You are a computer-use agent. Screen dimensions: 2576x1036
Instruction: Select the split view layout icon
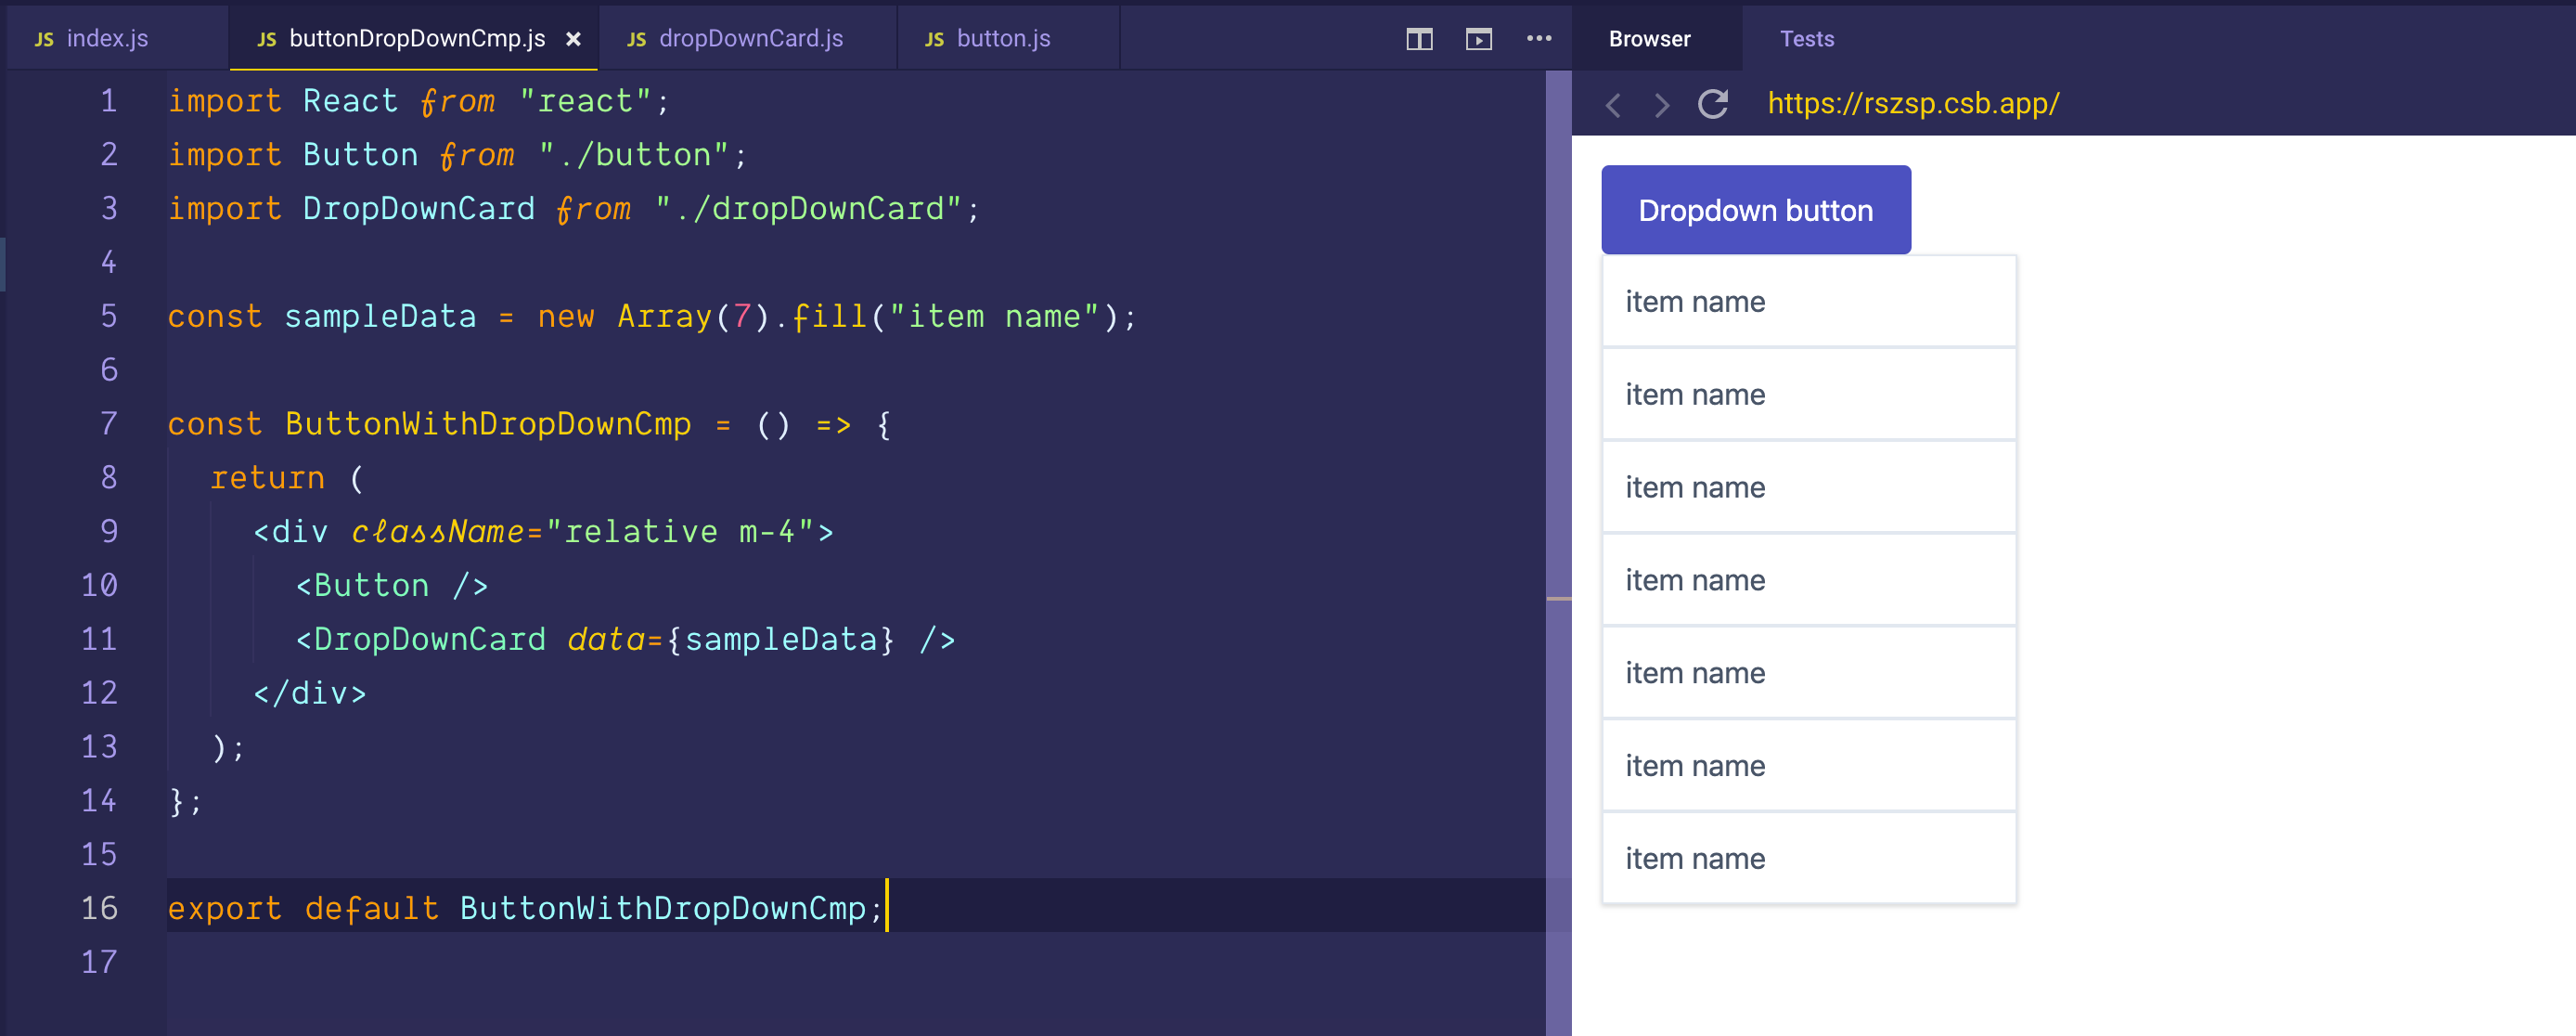point(1419,39)
